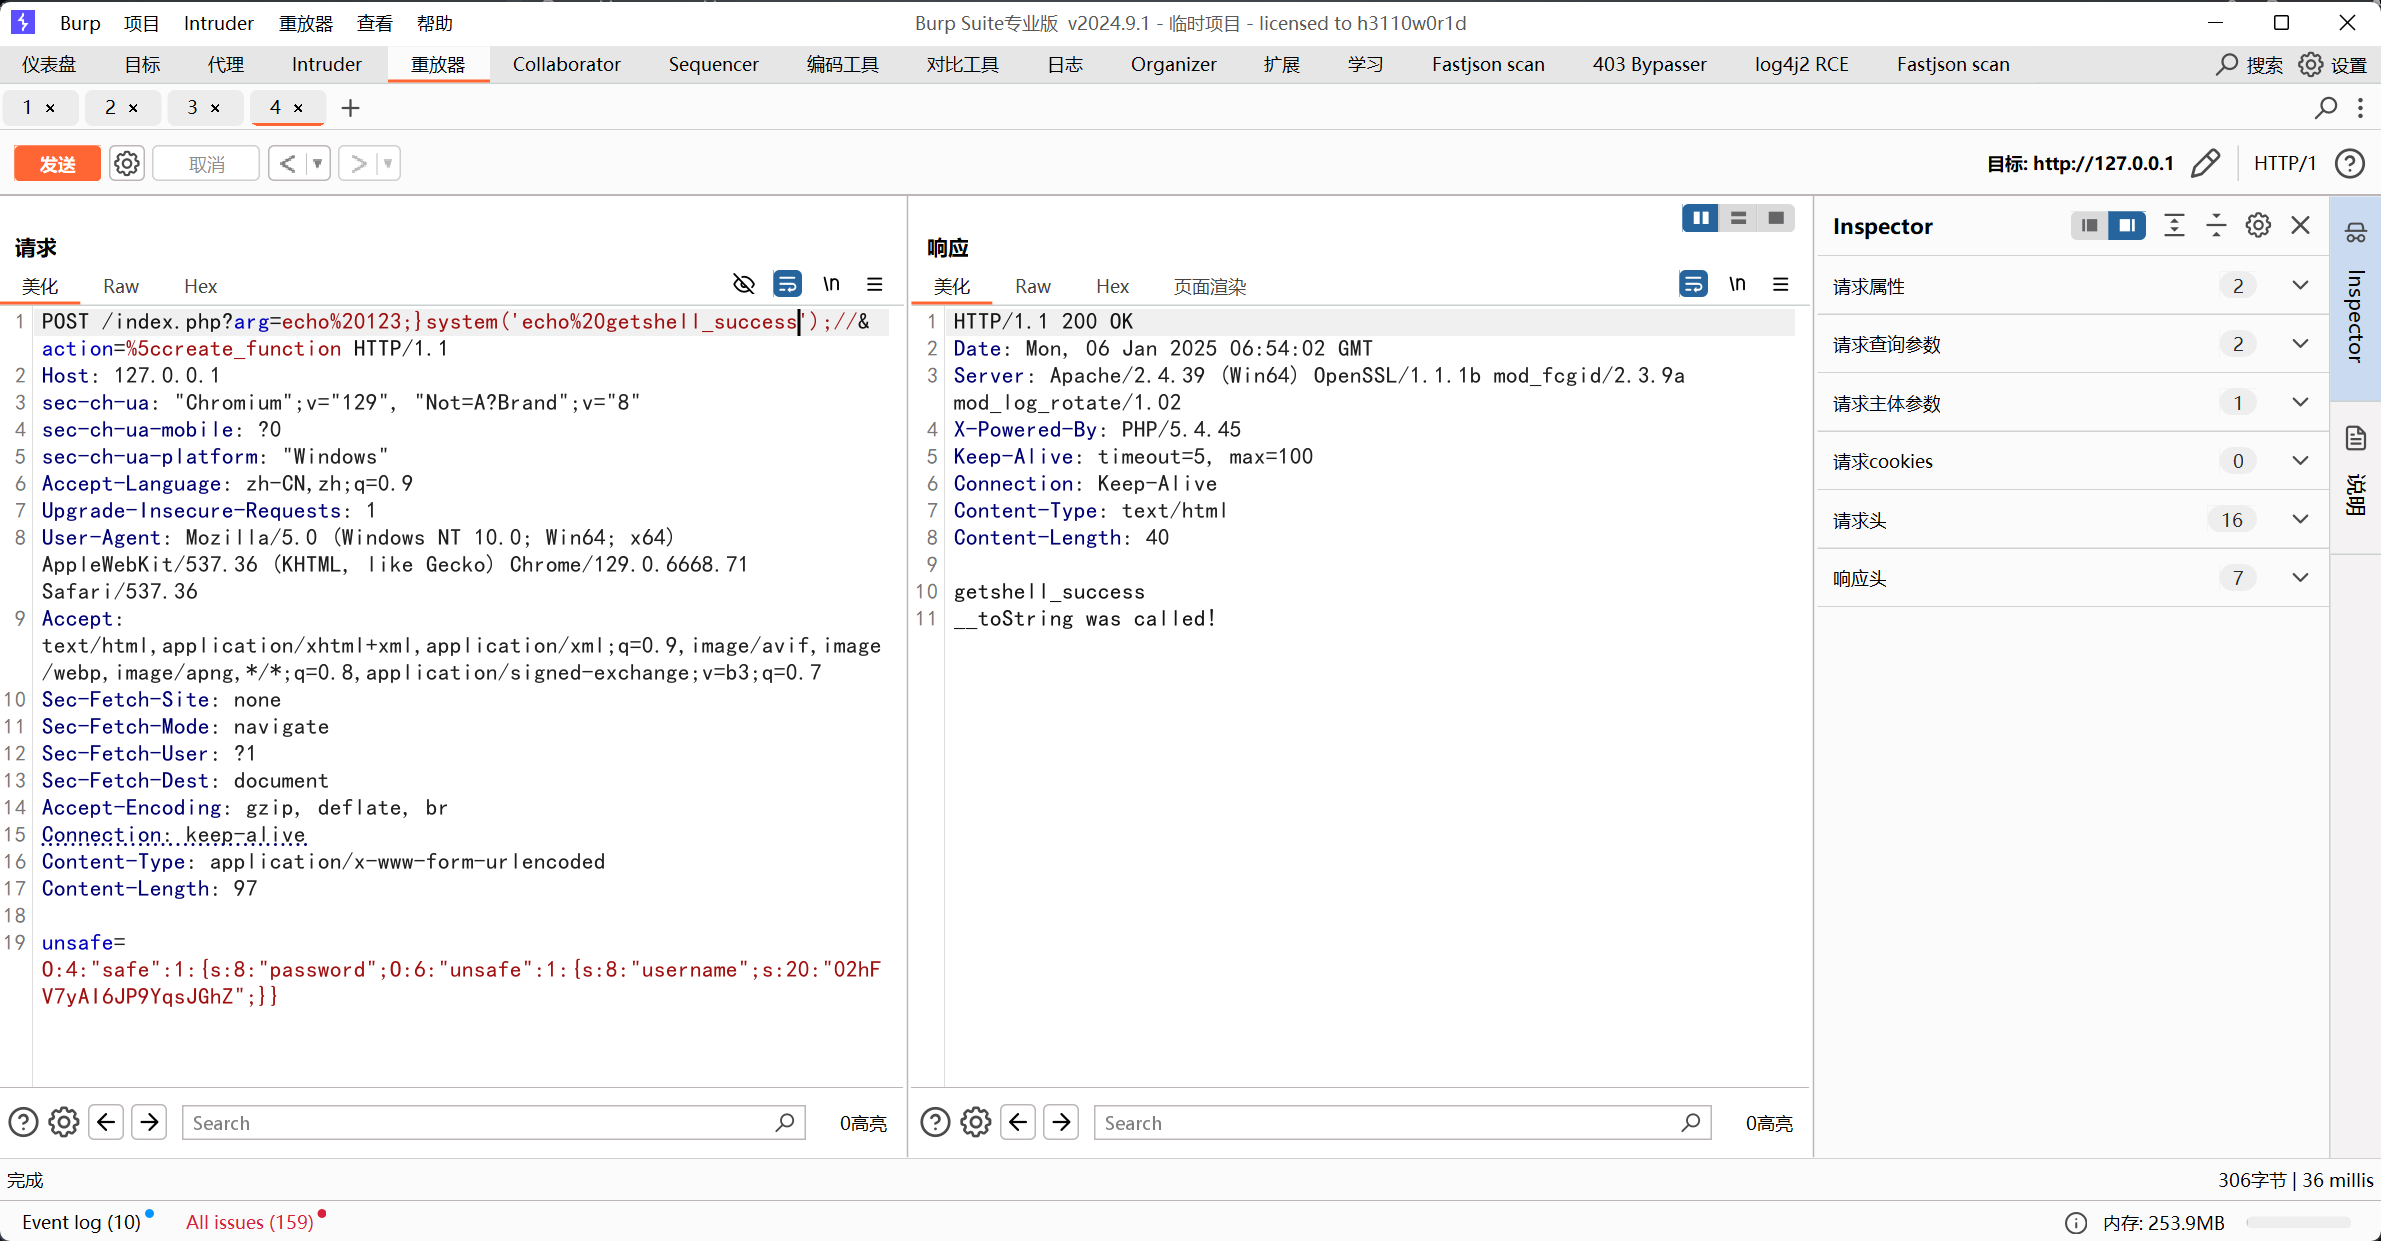The image size is (2381, 1241).
Task: Open the 403 Bypasser extension tab
Action: click(1649, 65)
